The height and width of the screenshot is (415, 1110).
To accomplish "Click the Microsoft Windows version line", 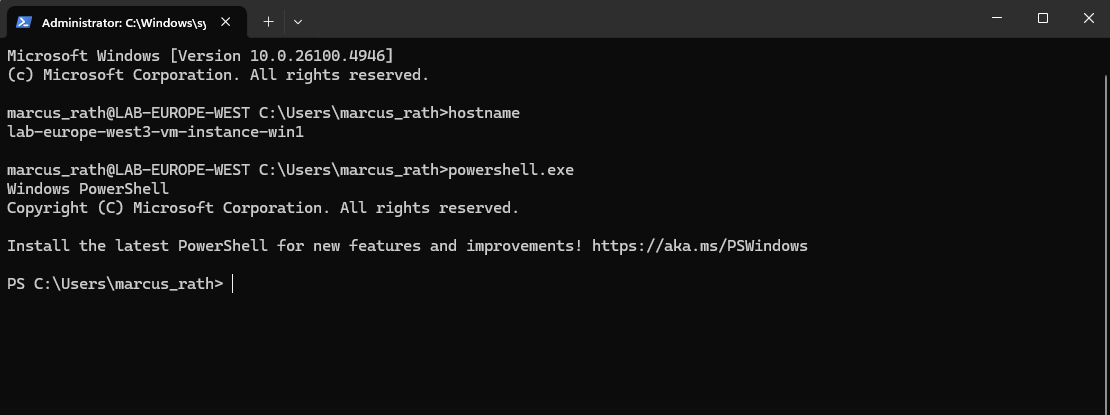I will [200, 55].
